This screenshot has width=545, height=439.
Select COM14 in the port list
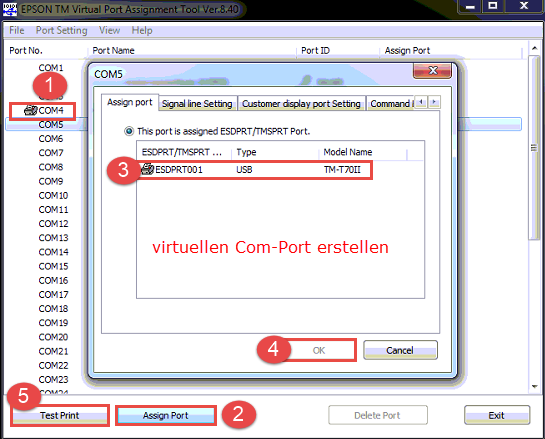click(53, 252)
